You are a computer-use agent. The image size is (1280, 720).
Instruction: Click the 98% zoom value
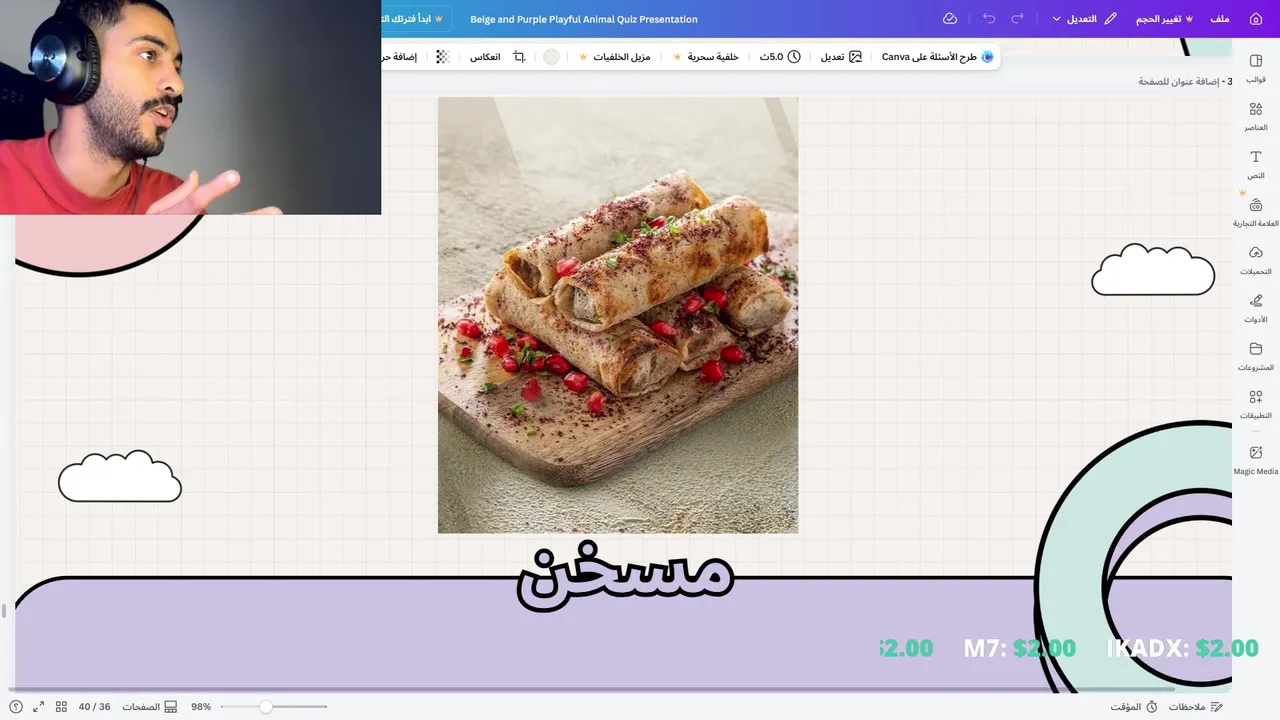[x=201, y=707]
